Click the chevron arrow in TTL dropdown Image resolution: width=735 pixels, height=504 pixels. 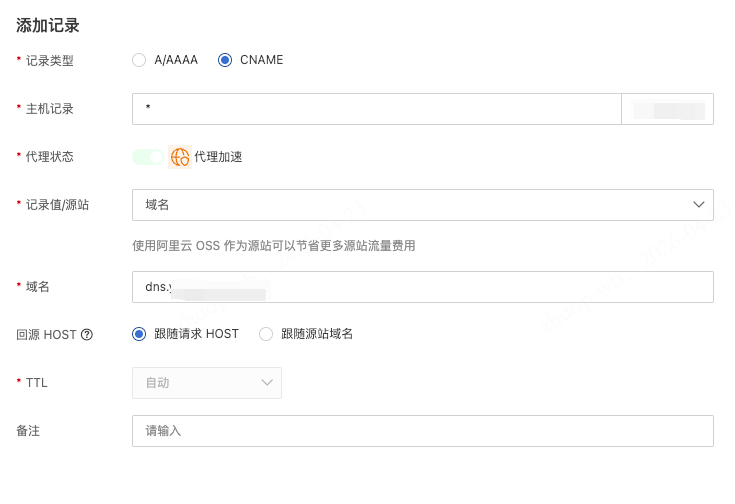pos(267,383)
